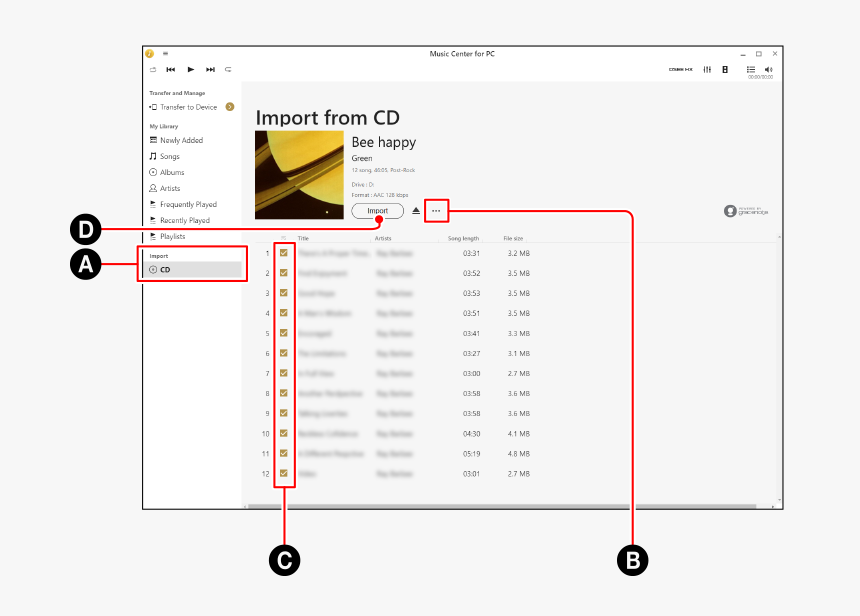Click the 3.2 MB file size cell
The height and width of the screenshot is (616, 860).
click(x=518, y=253)
